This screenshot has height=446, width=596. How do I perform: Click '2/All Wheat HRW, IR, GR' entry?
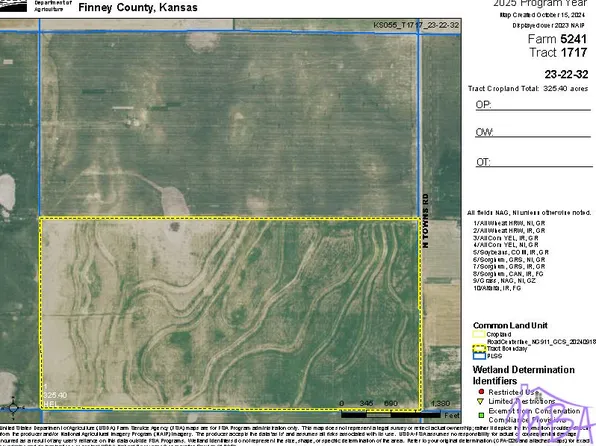[x=509, y=230]
